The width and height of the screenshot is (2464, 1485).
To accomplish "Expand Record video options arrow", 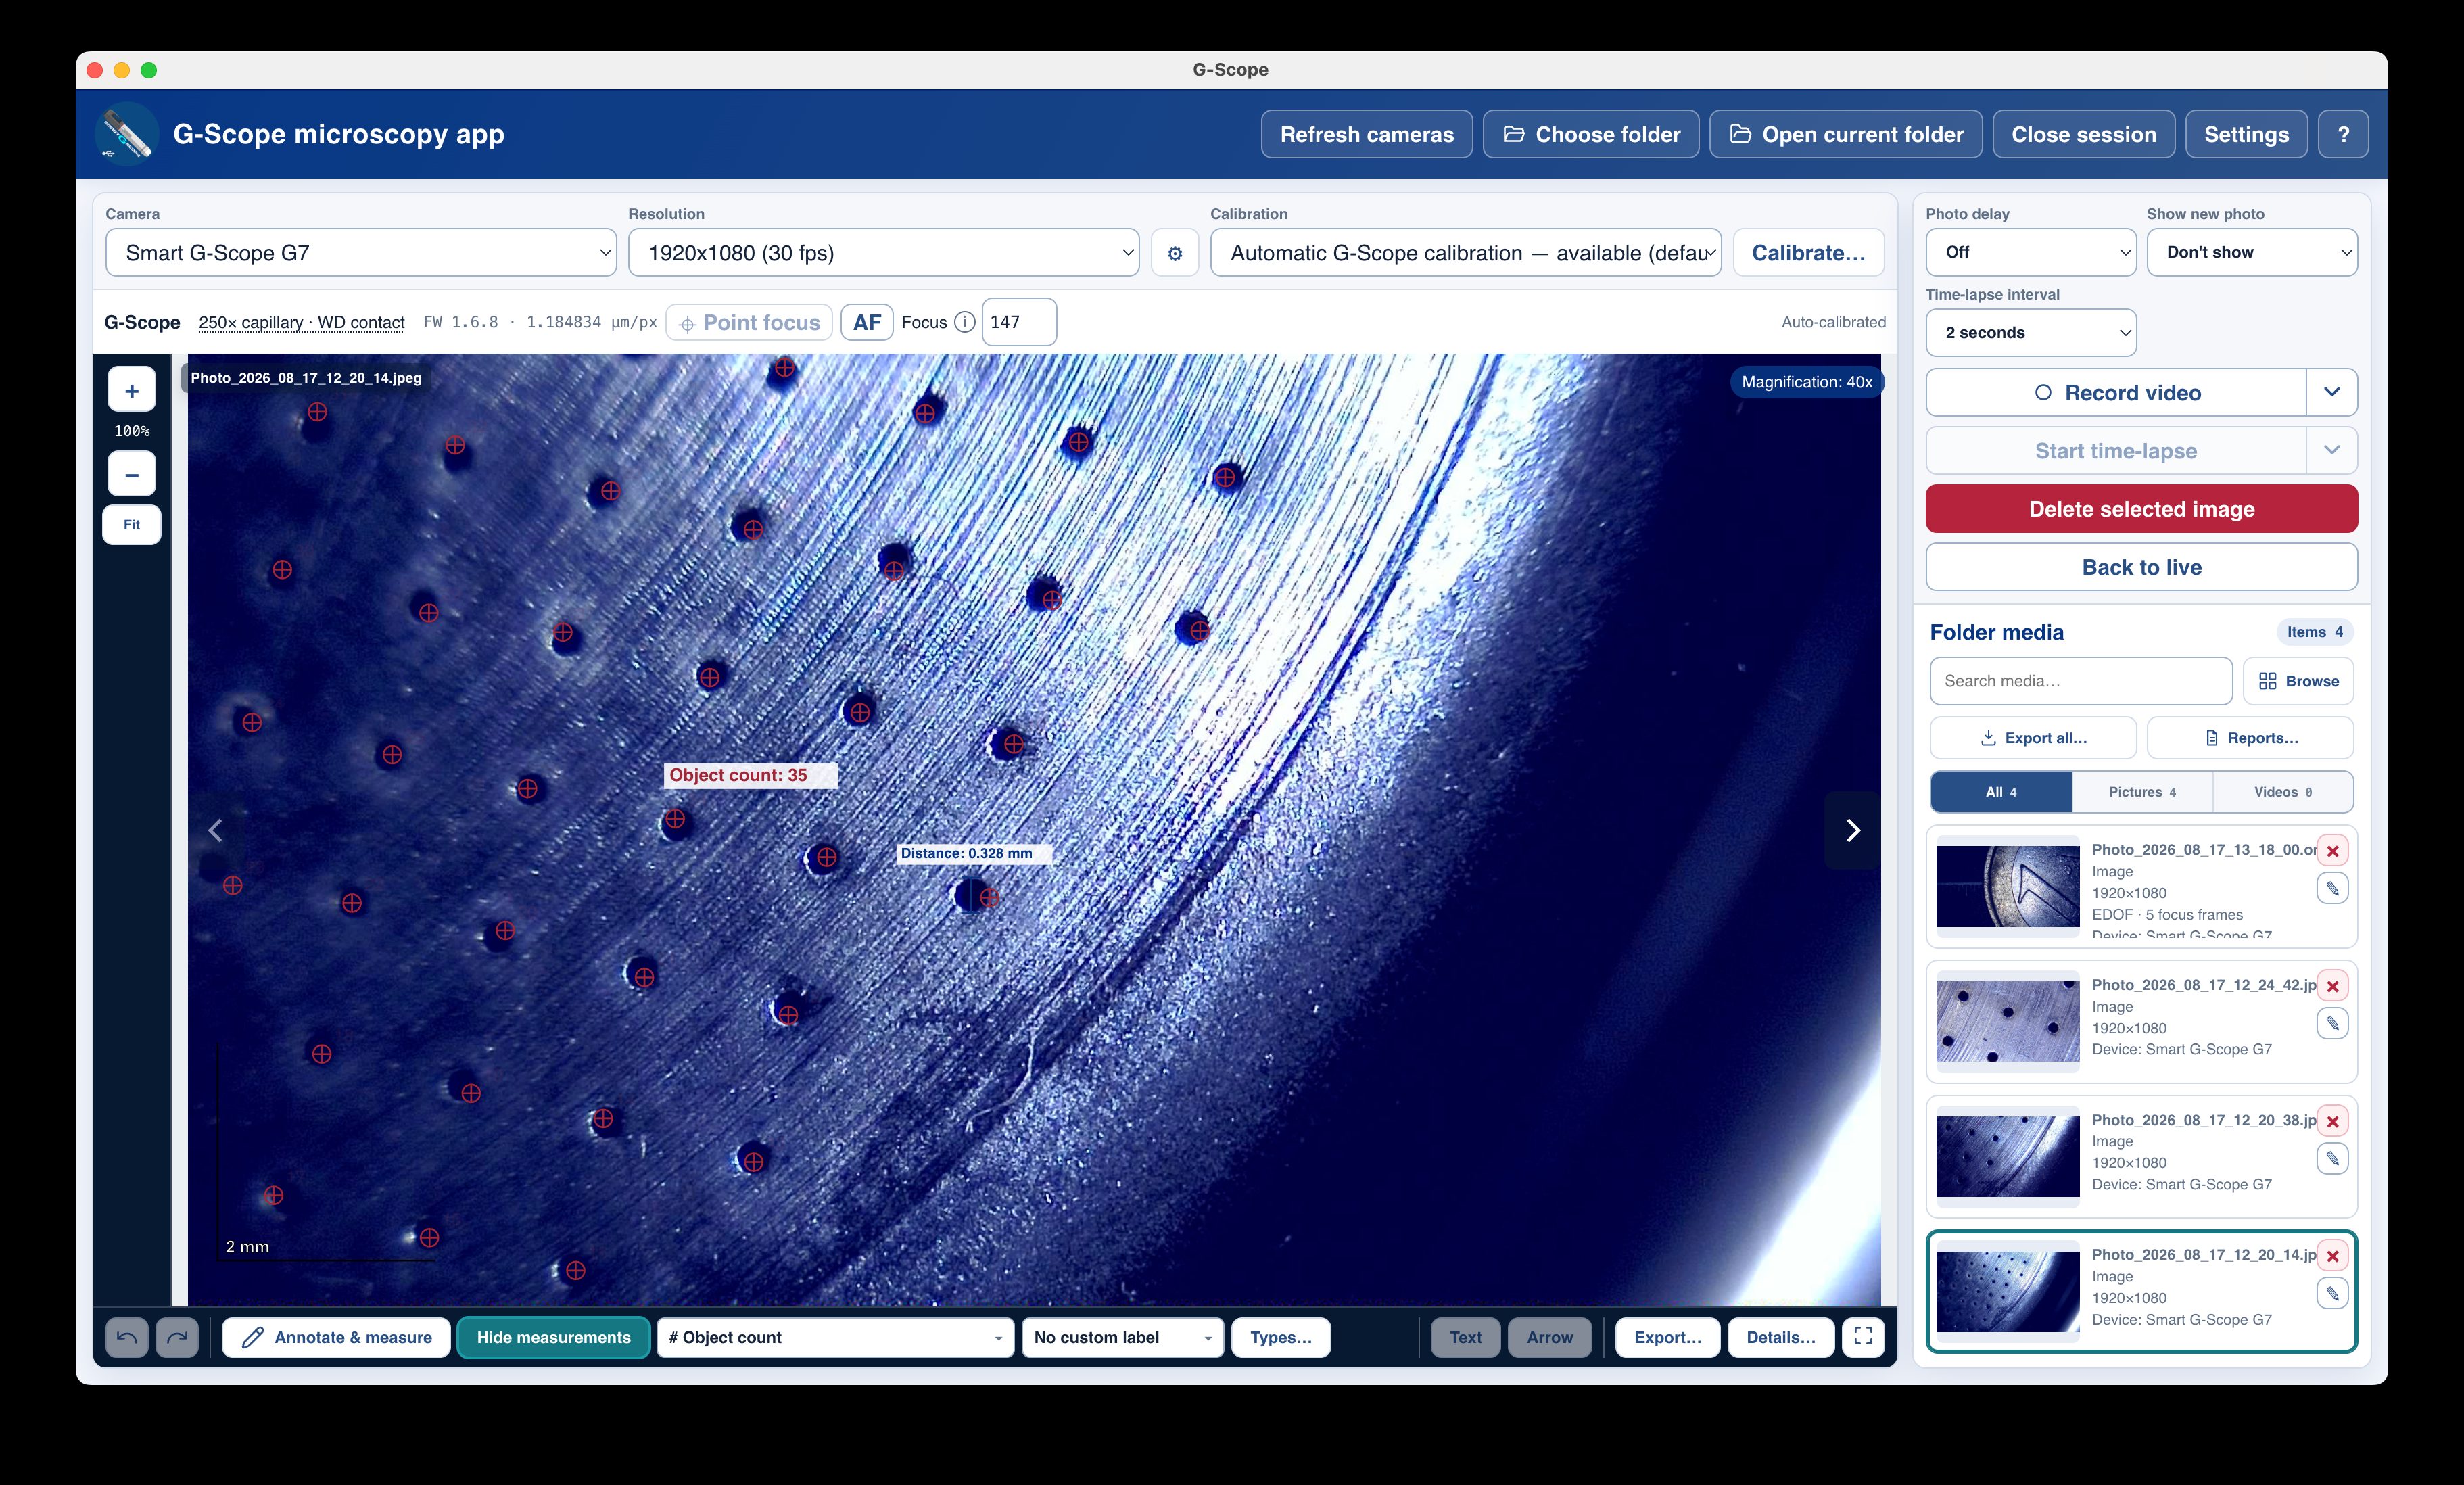I will click(2331, 392).
